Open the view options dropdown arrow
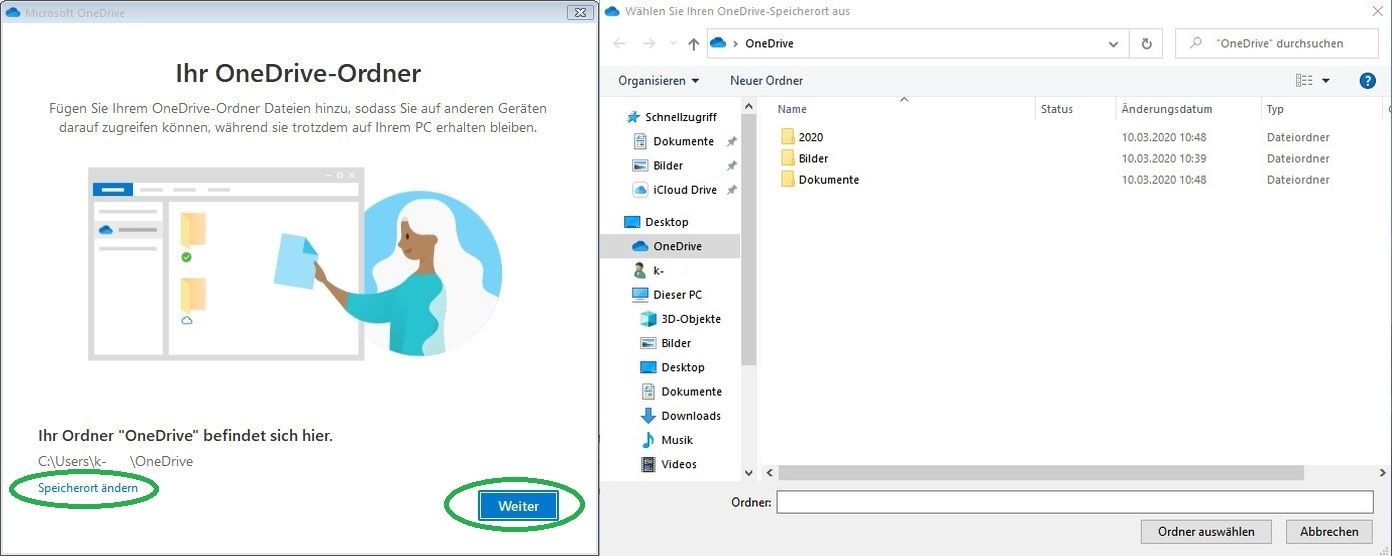This screenshot has width=1392, height=556. click(1326, 81)
